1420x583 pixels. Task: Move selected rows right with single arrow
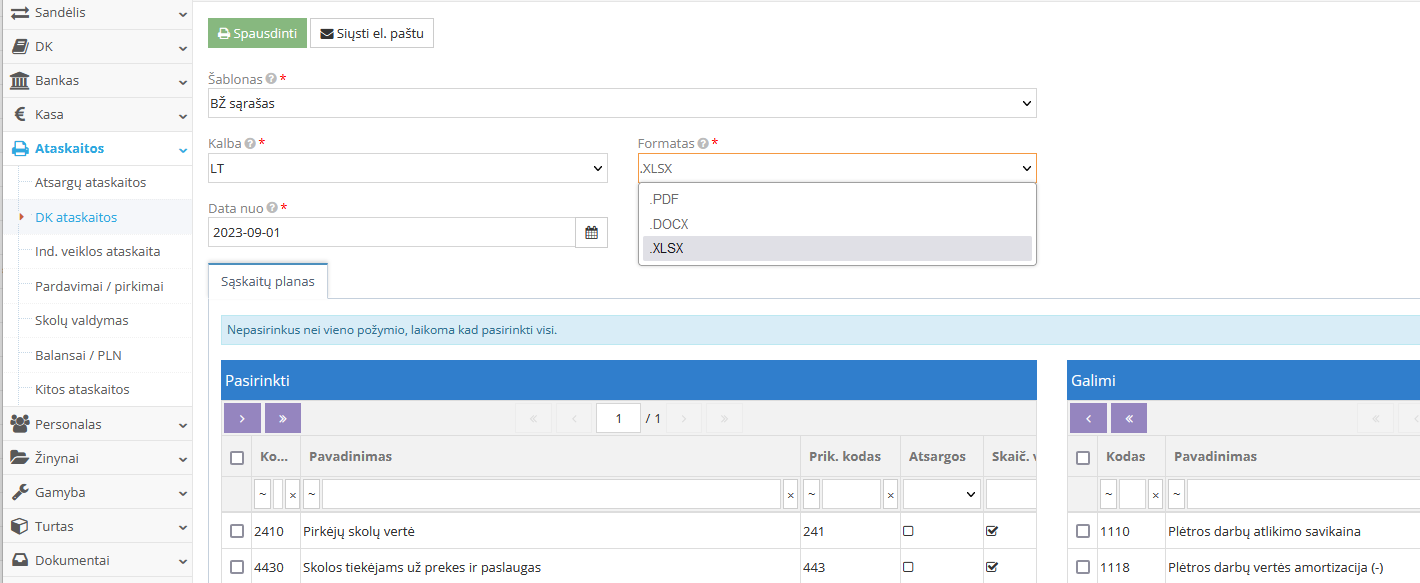coord(242,418)
